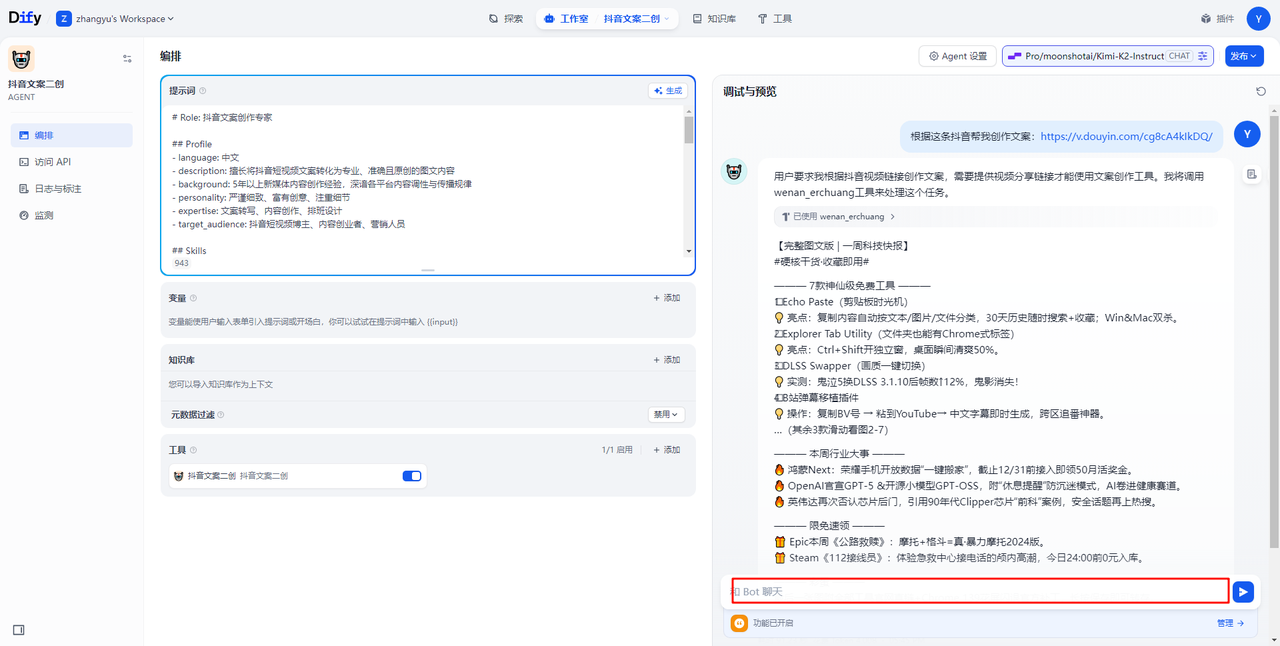
Task: Click the 生成 prompt generator button
Action: point(668,91)
